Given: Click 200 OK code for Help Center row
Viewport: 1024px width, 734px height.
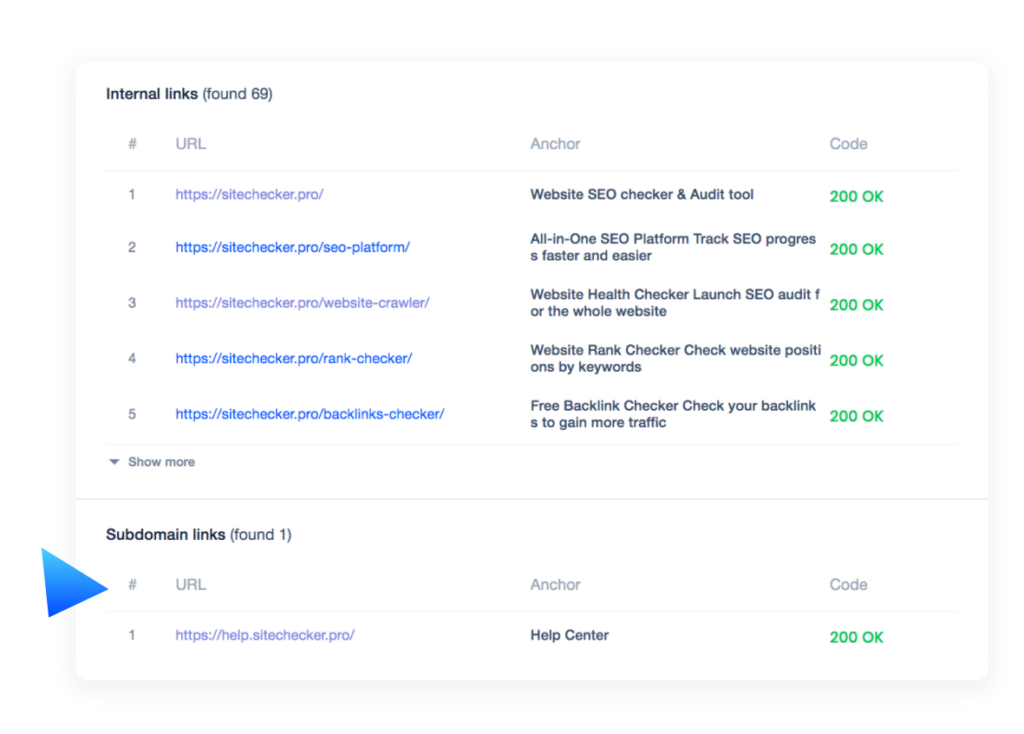Looking at the screenshot, I should (x=856, y=637).
